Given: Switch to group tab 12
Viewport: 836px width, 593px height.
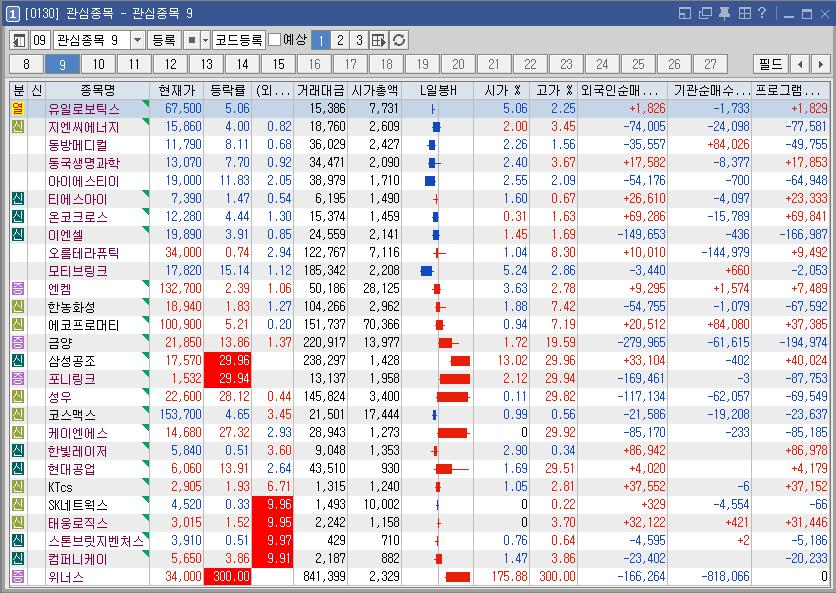Looking at the screenshot, I should pos(171,65).
